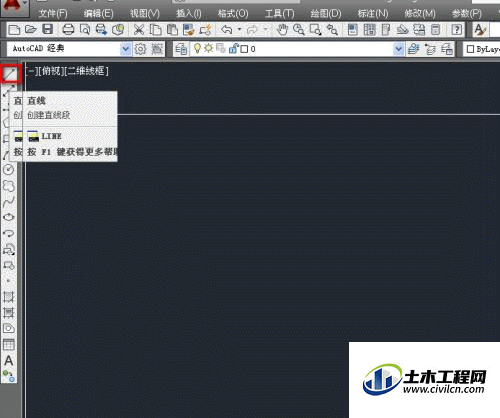Screen dimensions: 500x418
Task: Click the Zoom Realtime magnifier icon
Action: (x=299, y=30)
